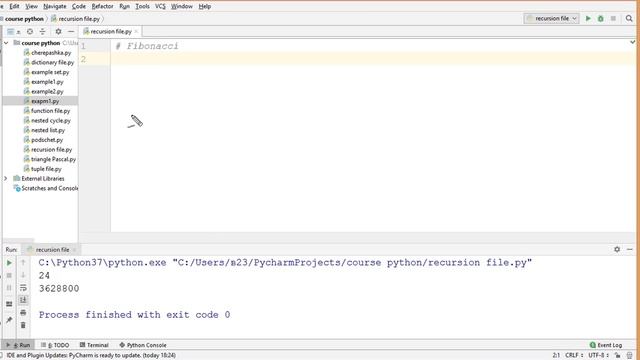Viewport: 640px width, 360px height.
Task: Select the recursion file tab in Run panel
Action: click(x=52, y=249)
